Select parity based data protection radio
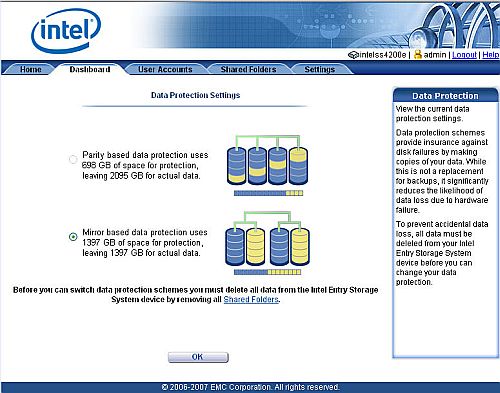This screenshot has height=393, width=500. (x=73, y=159)
